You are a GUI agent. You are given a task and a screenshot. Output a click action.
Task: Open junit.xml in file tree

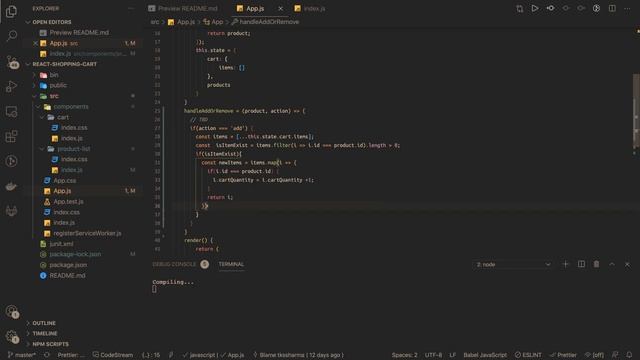tap(61, 244)
